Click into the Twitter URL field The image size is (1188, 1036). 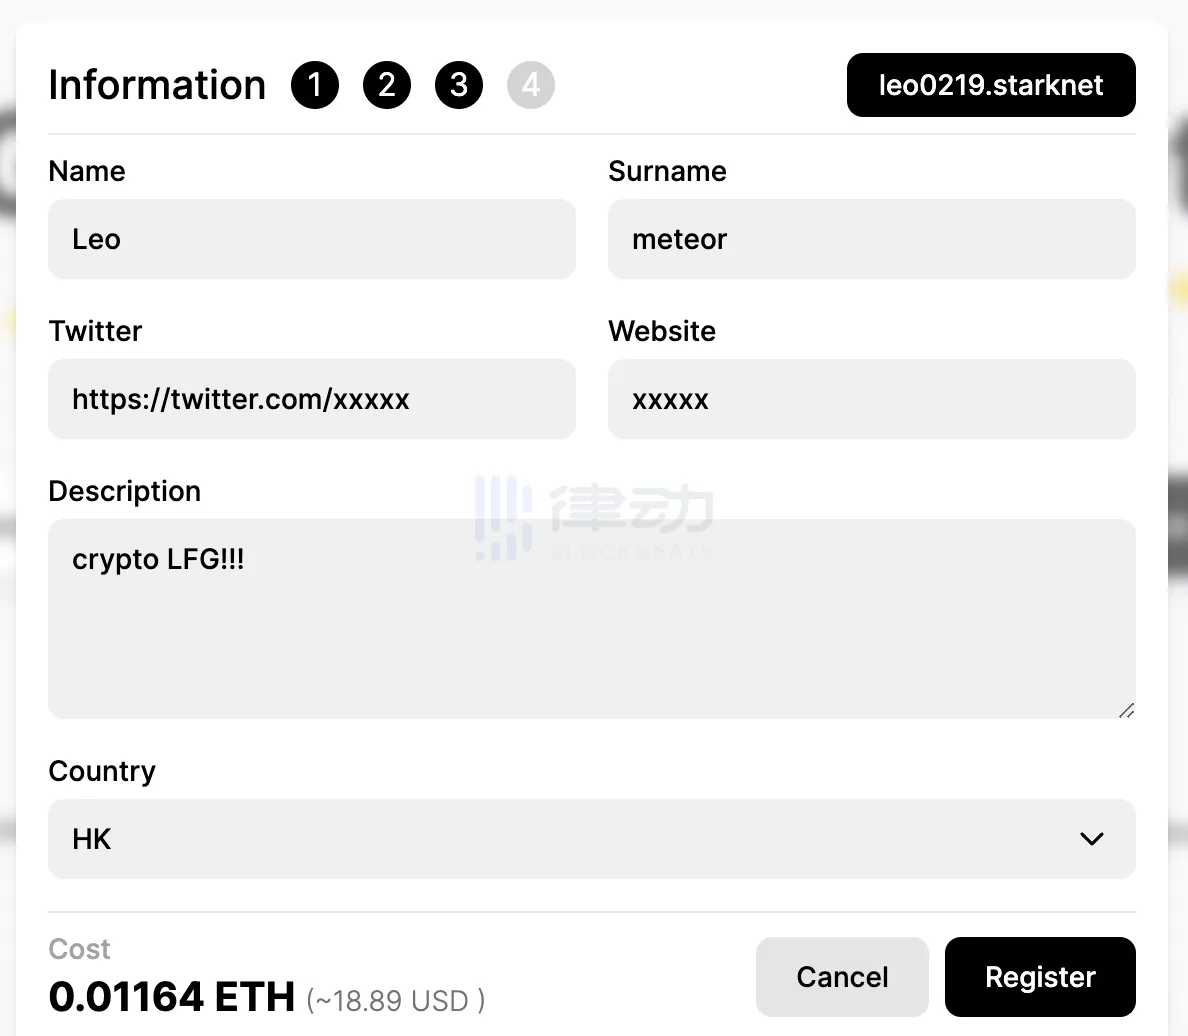(312, 399)
